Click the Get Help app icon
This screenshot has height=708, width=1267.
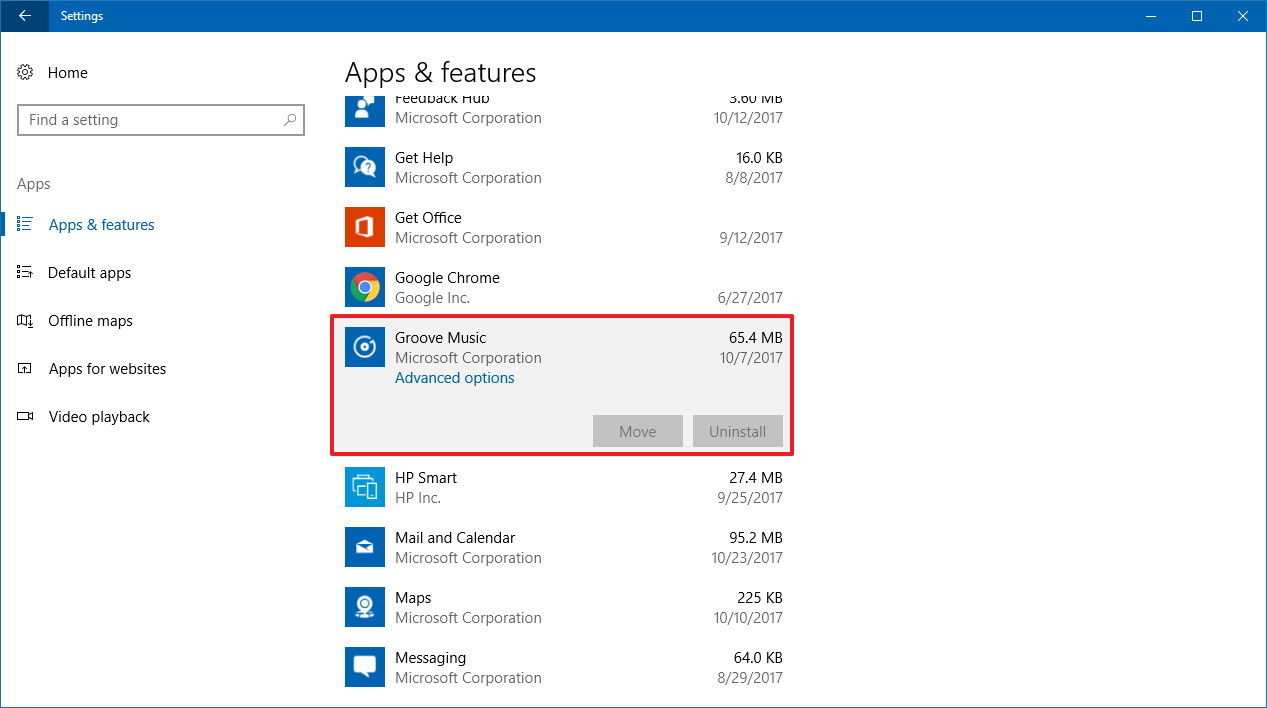pyautogui.click(x=365, y=167)
